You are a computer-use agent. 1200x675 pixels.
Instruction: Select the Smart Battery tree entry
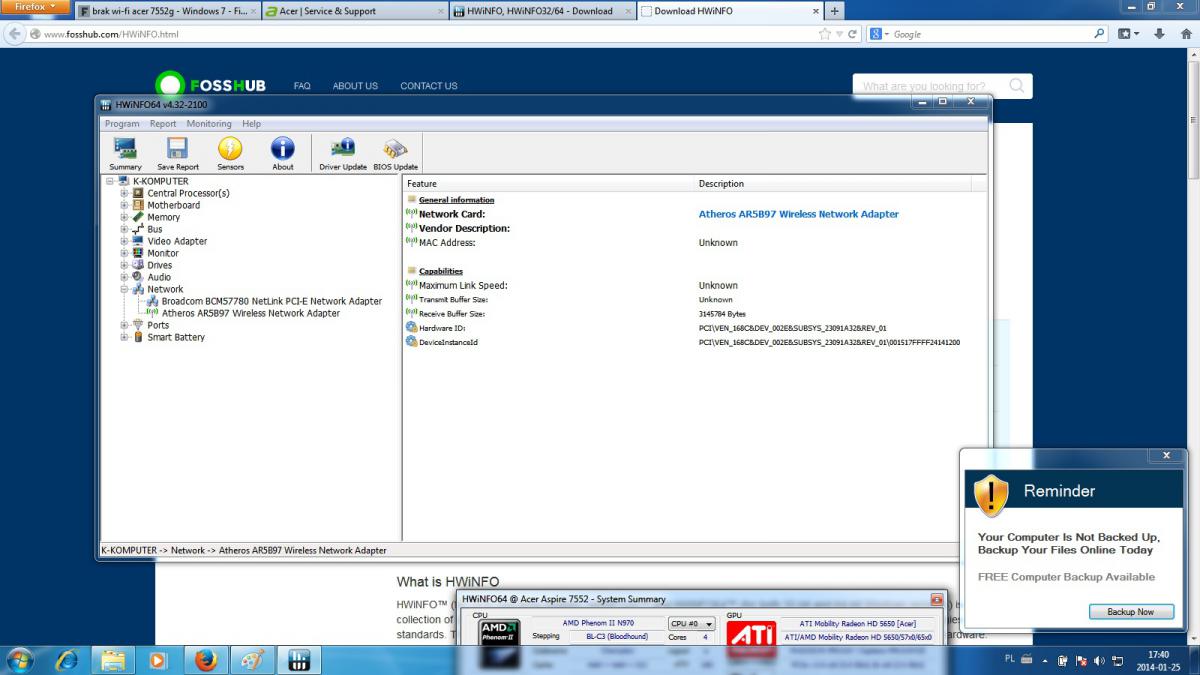(x=176, y=337)
